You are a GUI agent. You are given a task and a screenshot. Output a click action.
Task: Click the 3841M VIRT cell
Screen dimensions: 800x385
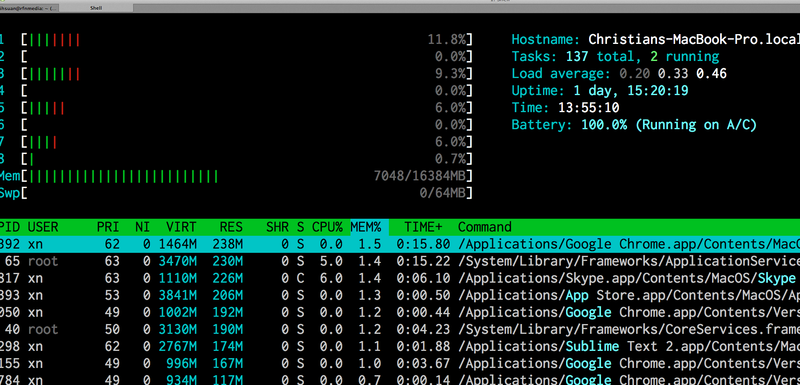[178, 295]
